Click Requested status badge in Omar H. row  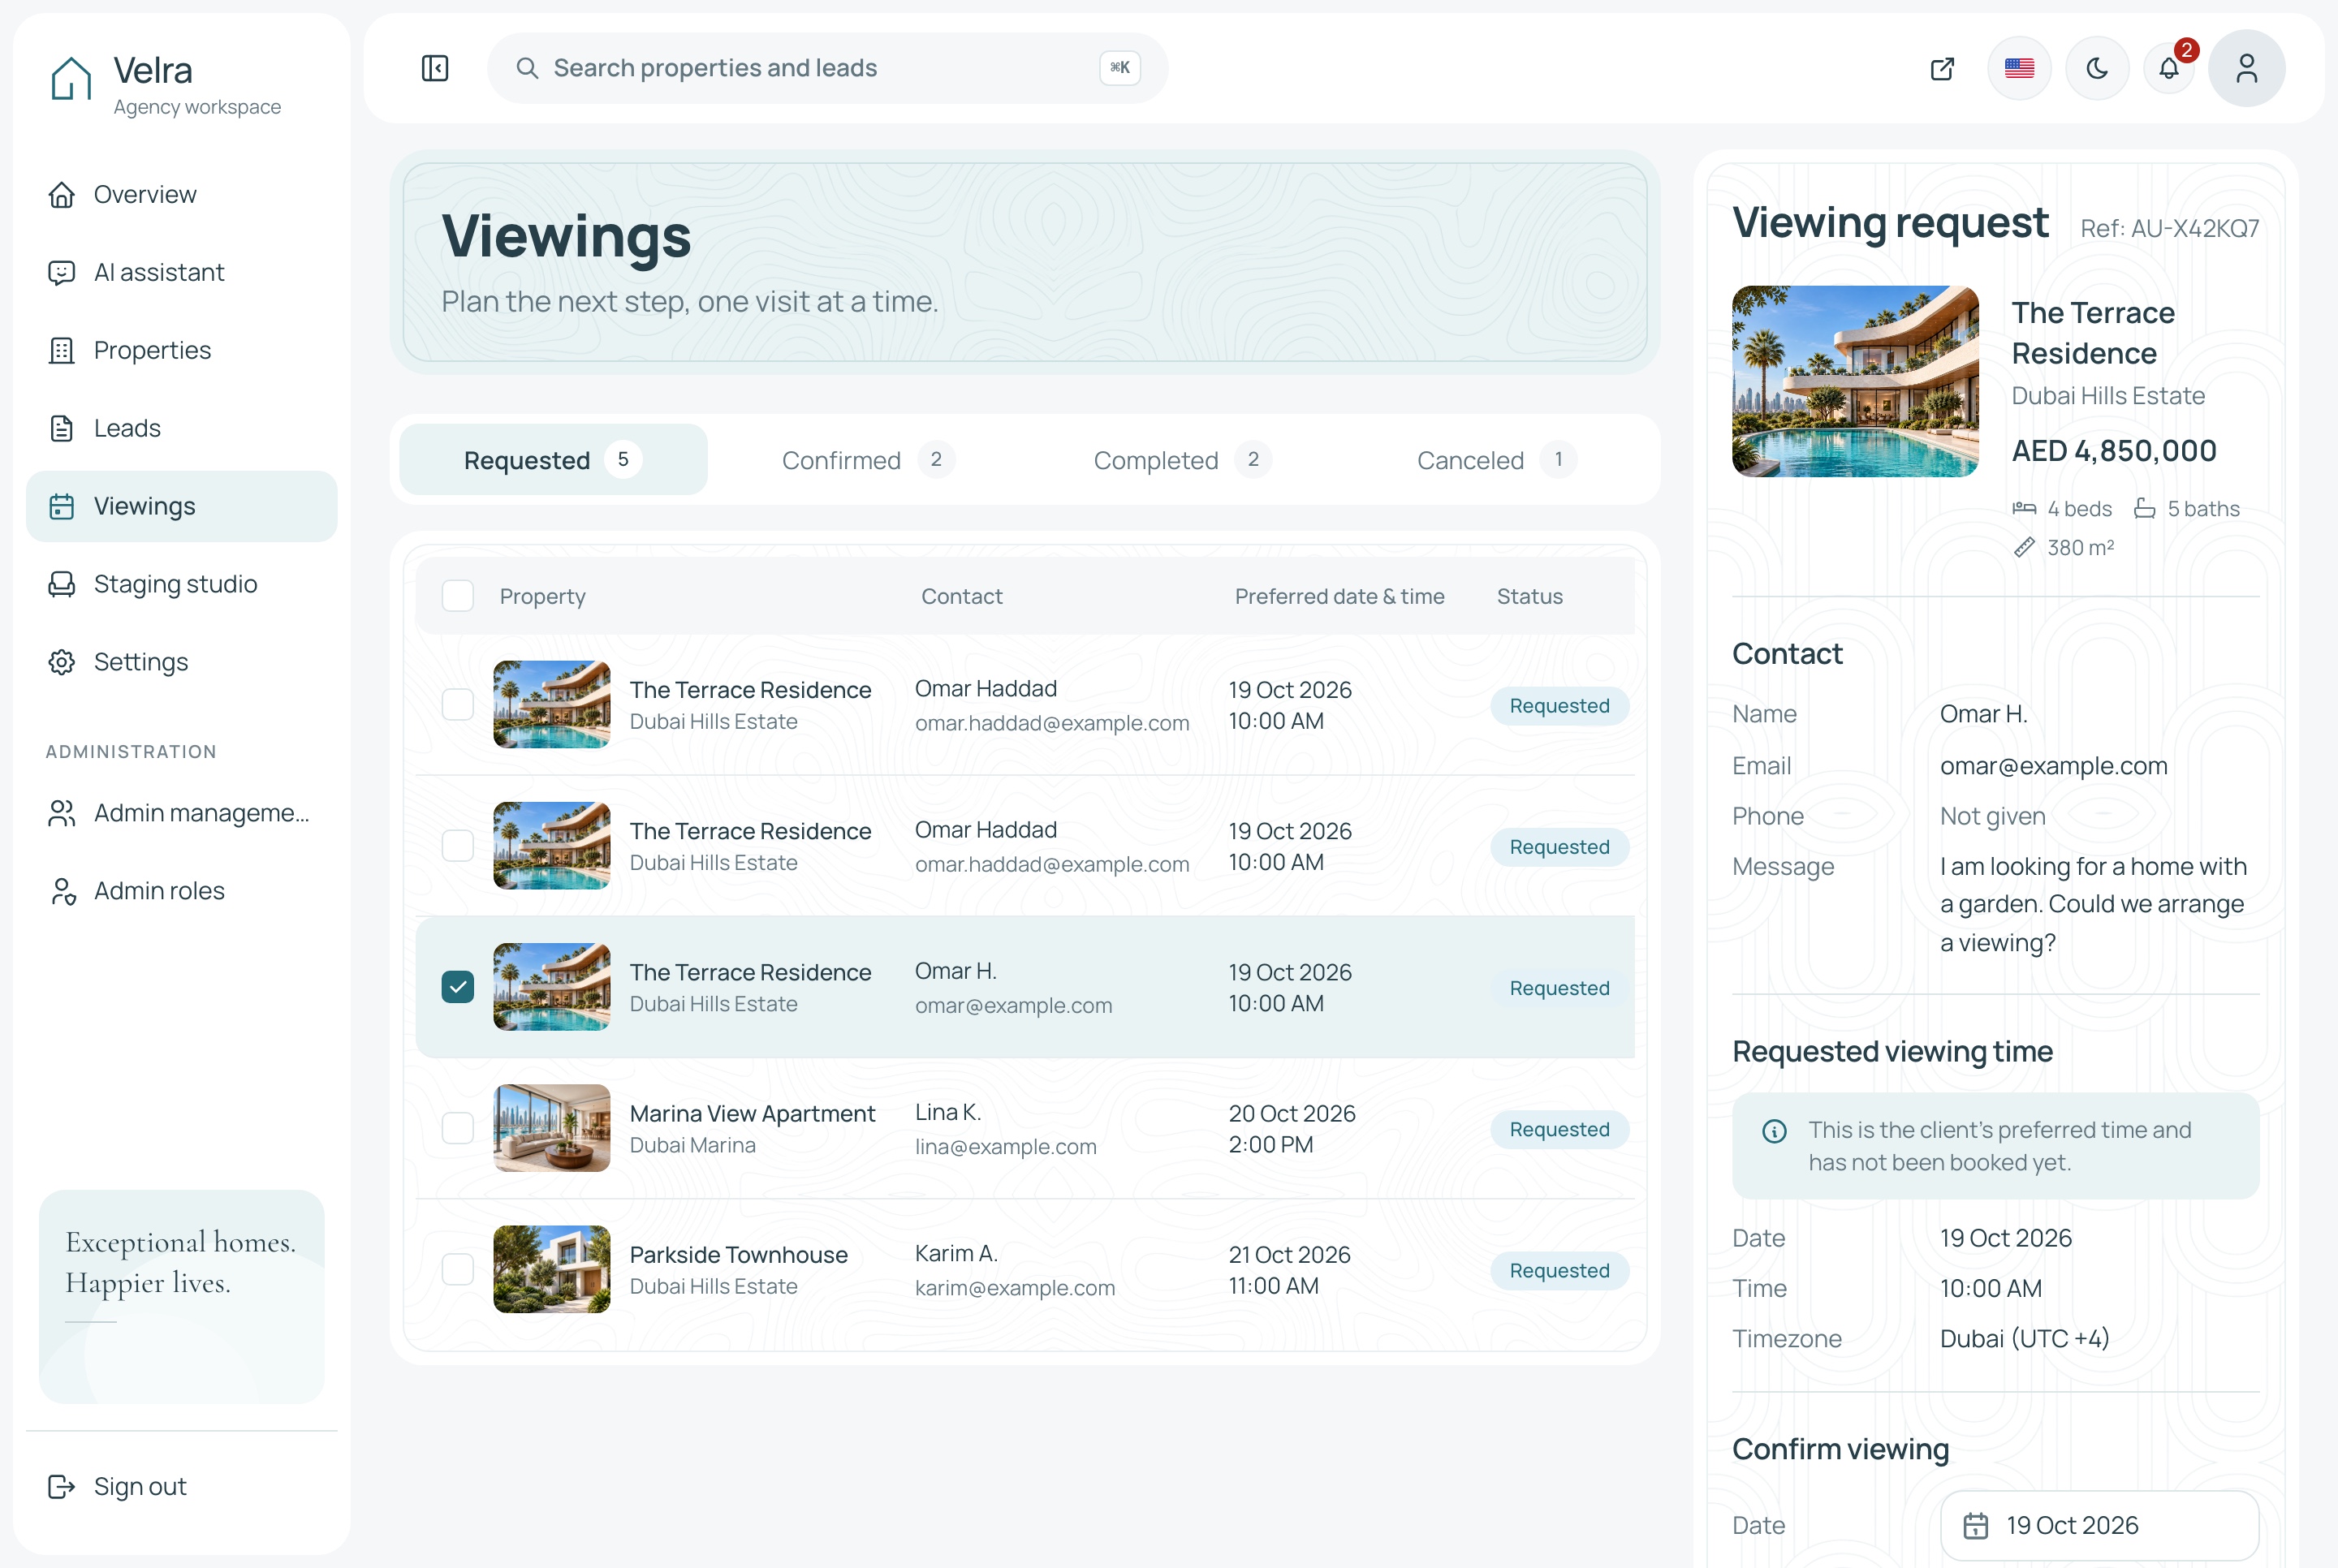click(1559, 988)
